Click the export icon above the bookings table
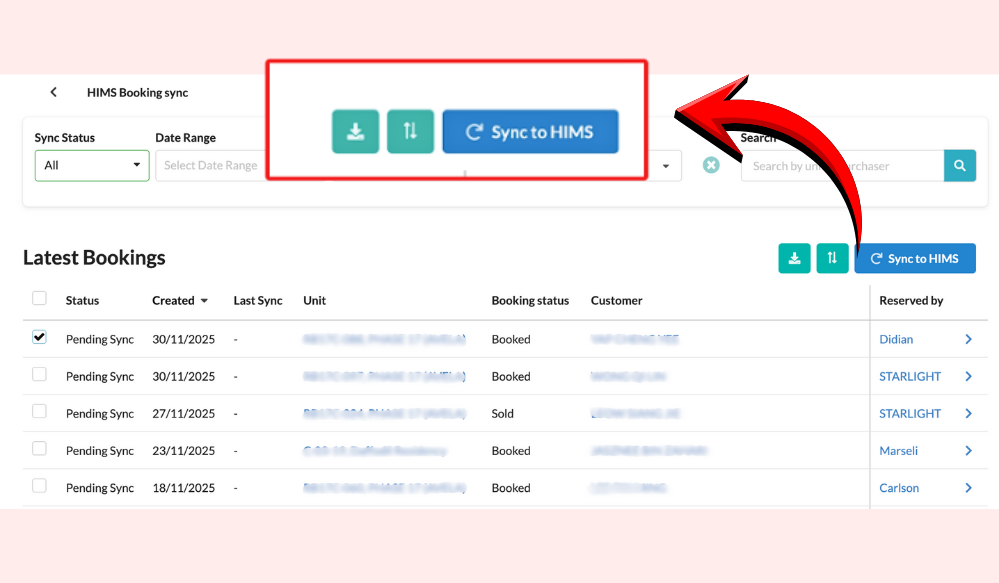Screen dimensions: 999x583 click(x=794, y=258)
